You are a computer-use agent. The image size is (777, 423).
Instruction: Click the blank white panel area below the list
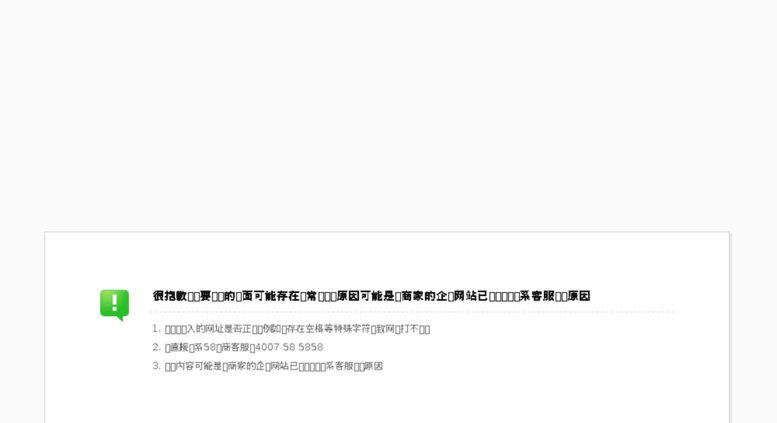(x=387, y=401)
